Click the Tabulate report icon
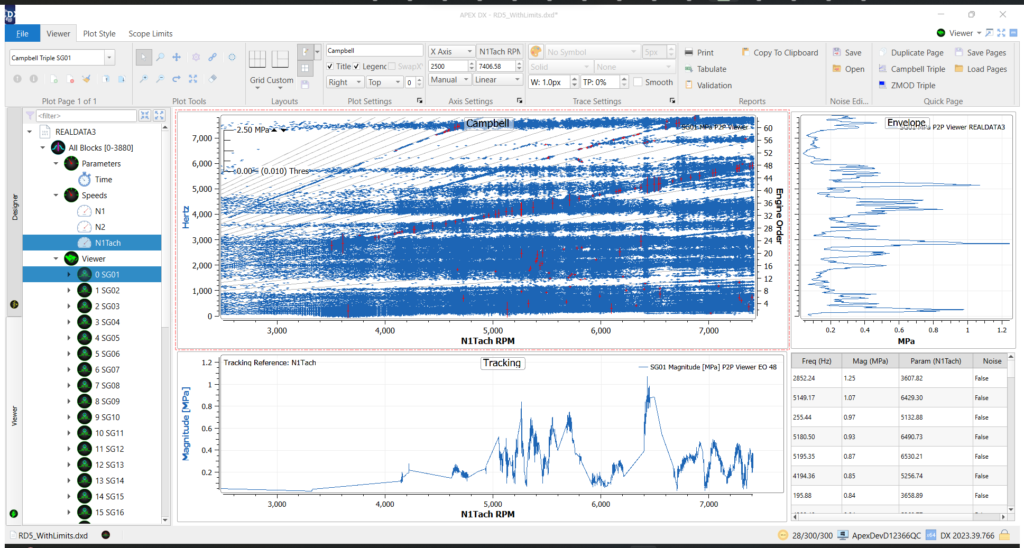The width and height of the screenshot is (1024, 548). tap(691, 69)
